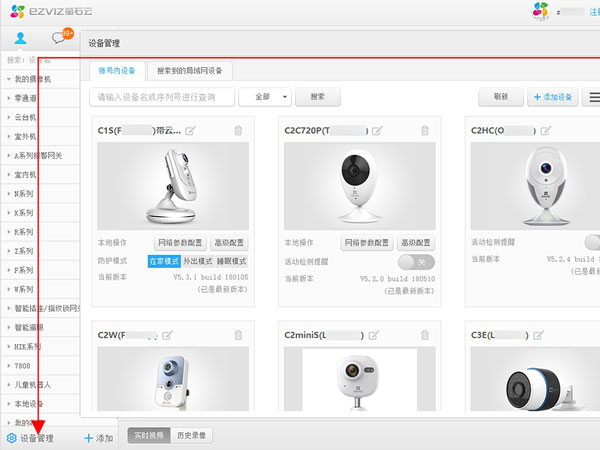Switch to 账号内设备 tab

(117, 71)
